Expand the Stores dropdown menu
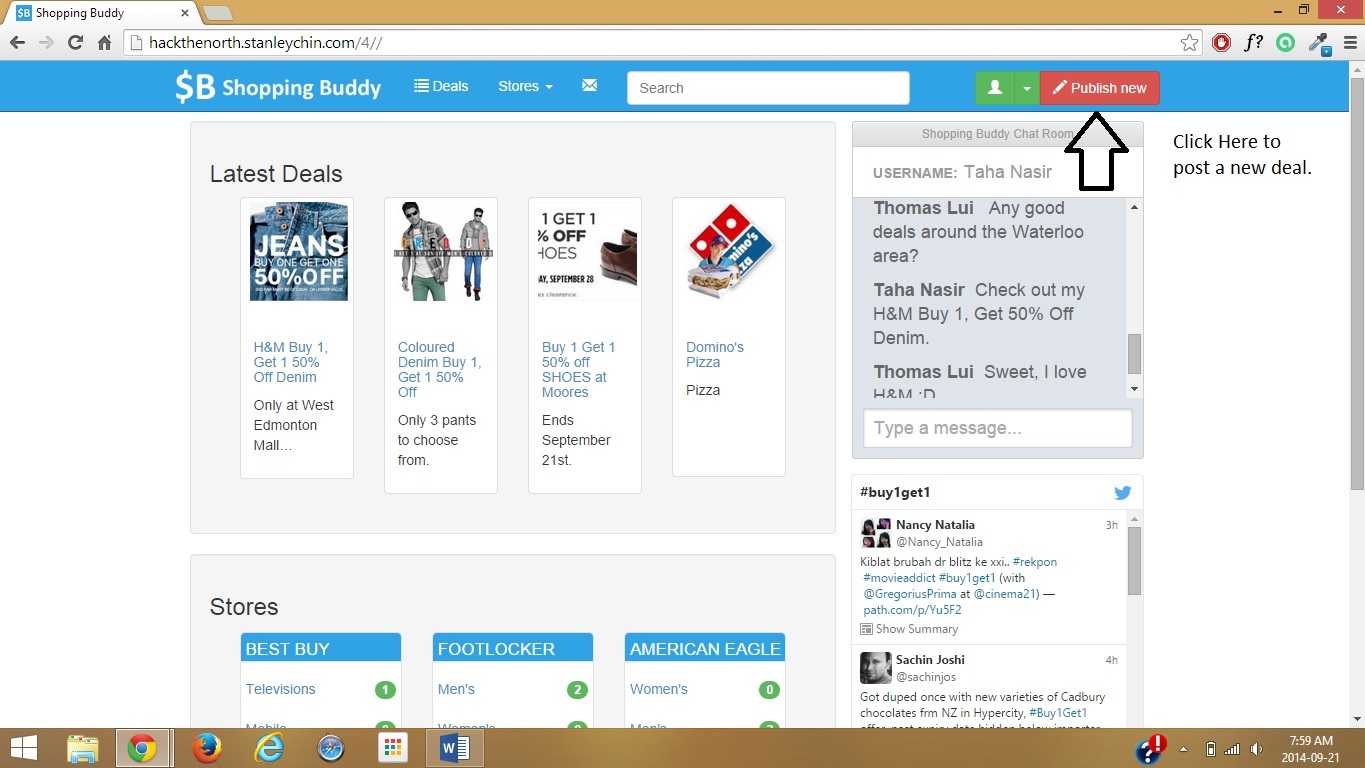Image resolution: width=1365 pixels, height=768 pixels. pos(525,87)
